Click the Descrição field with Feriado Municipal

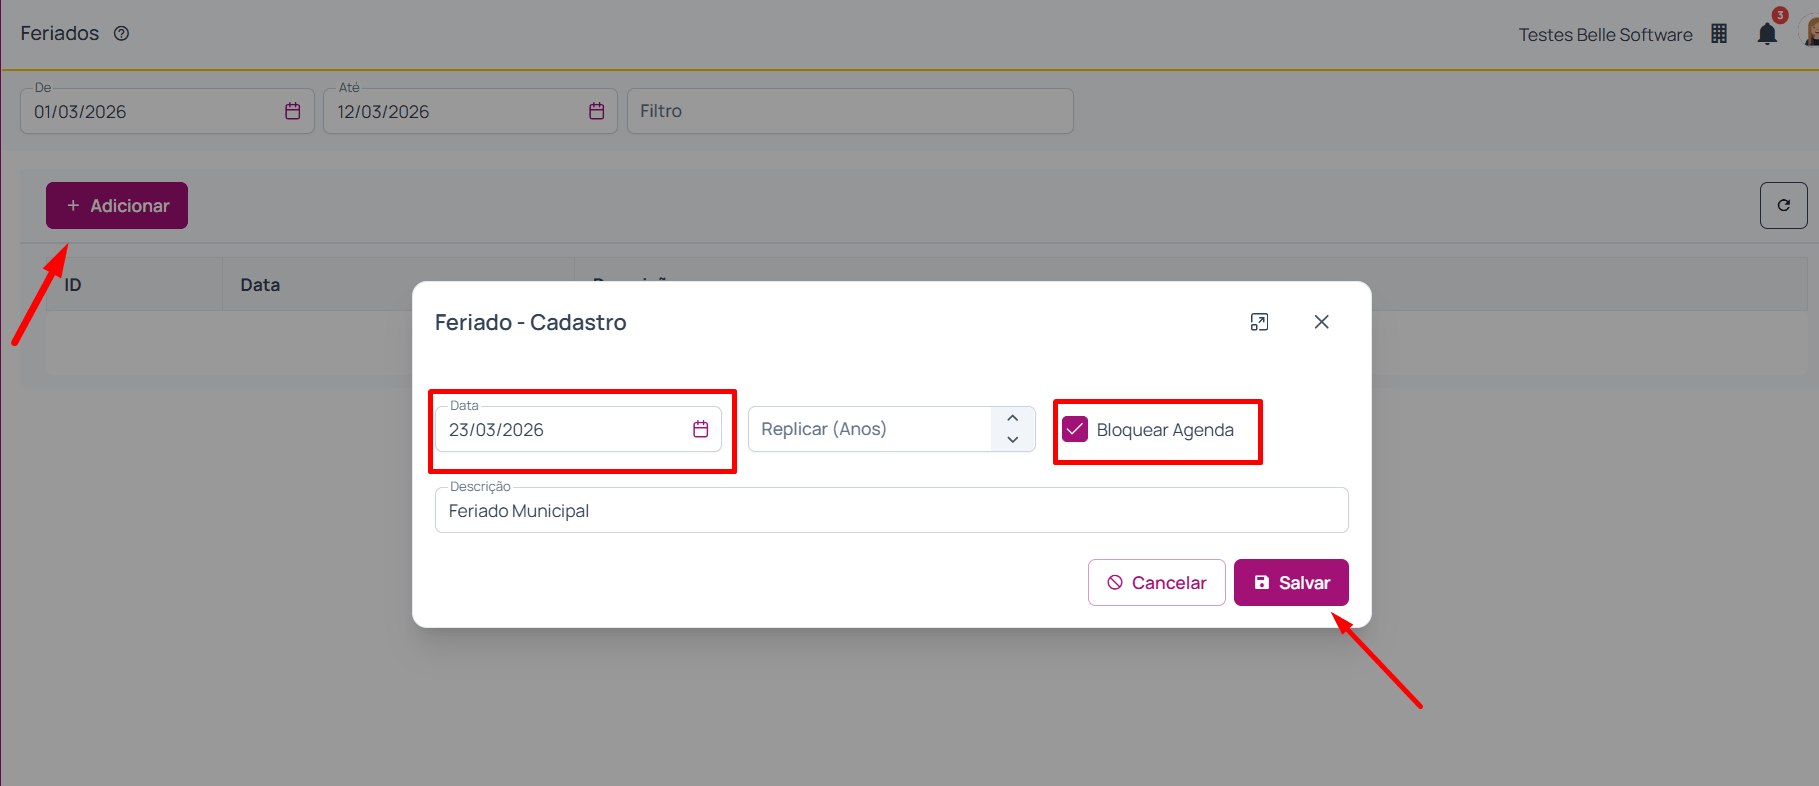coord(890,511)
